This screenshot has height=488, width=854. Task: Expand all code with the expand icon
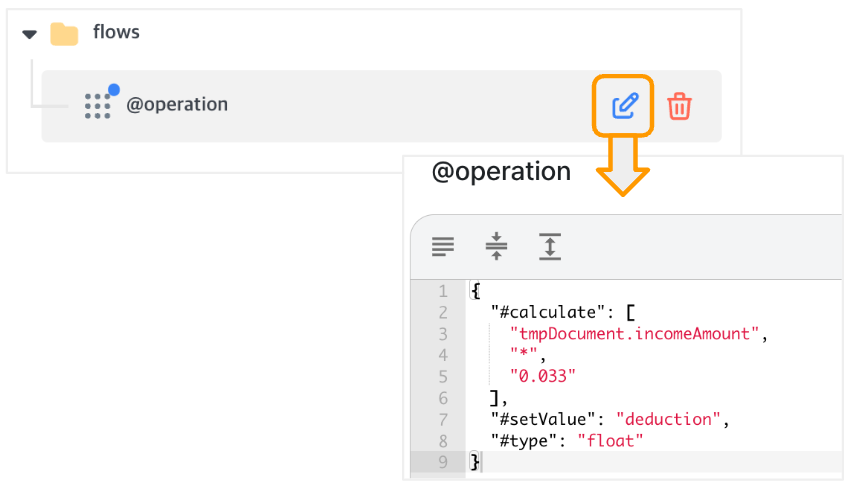coord(550,246)
